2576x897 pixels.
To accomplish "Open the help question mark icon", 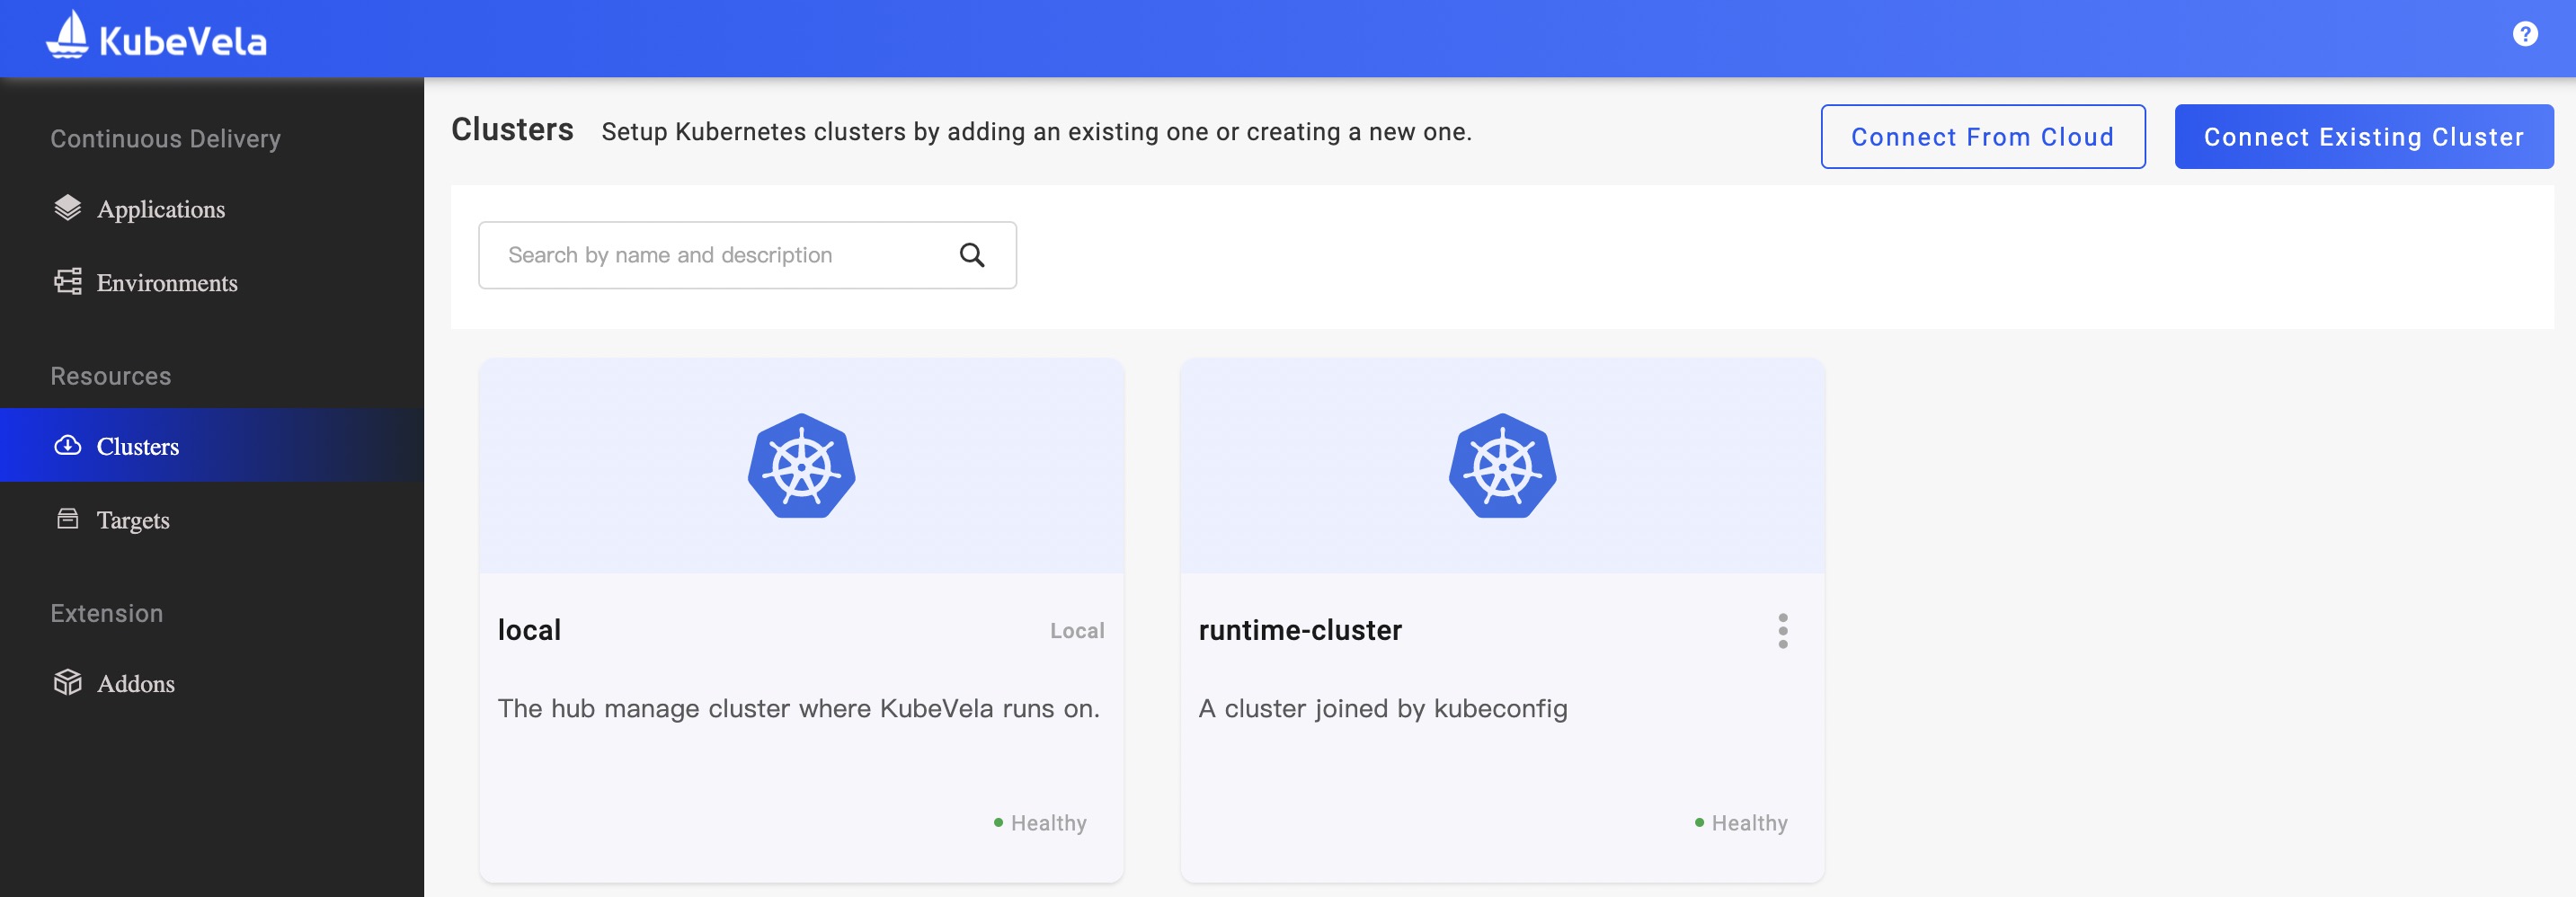I will [2524, 35].
